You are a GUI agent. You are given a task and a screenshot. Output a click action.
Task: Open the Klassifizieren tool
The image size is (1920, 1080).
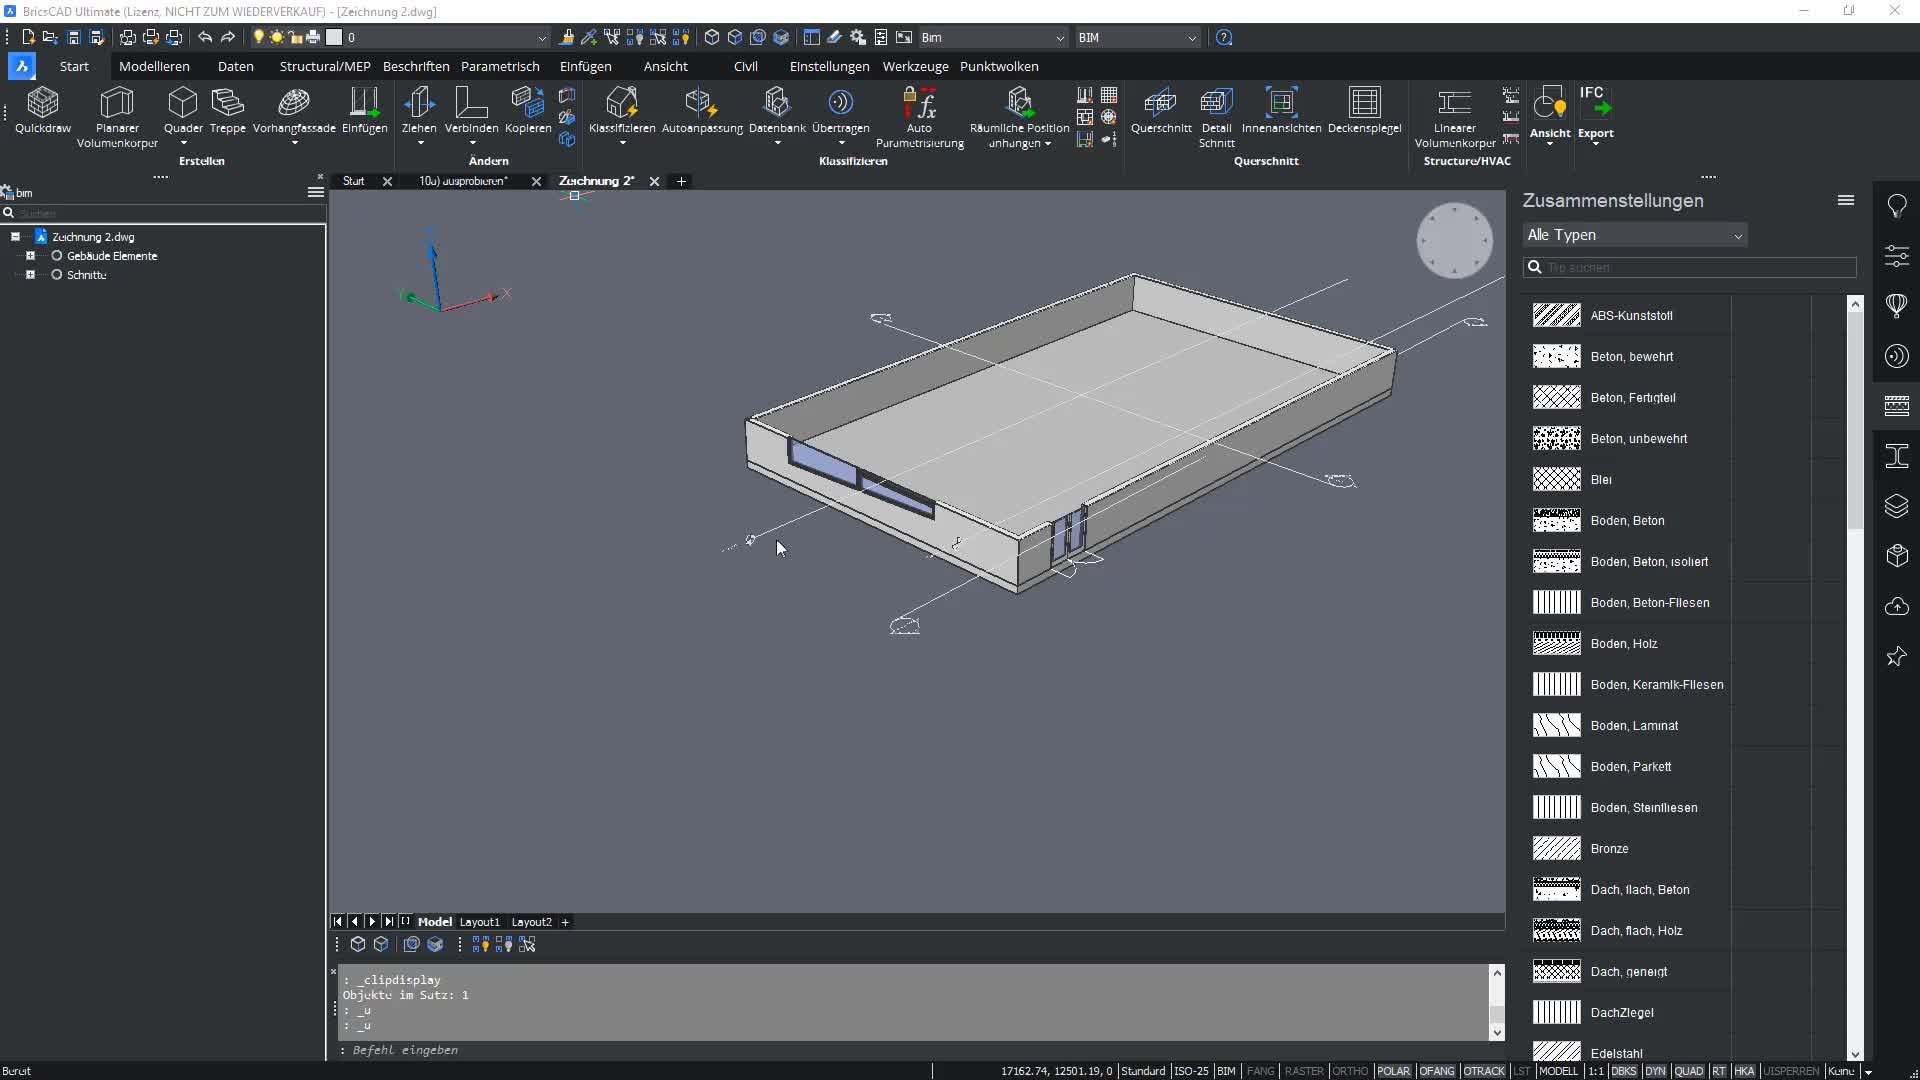[622, 110]
